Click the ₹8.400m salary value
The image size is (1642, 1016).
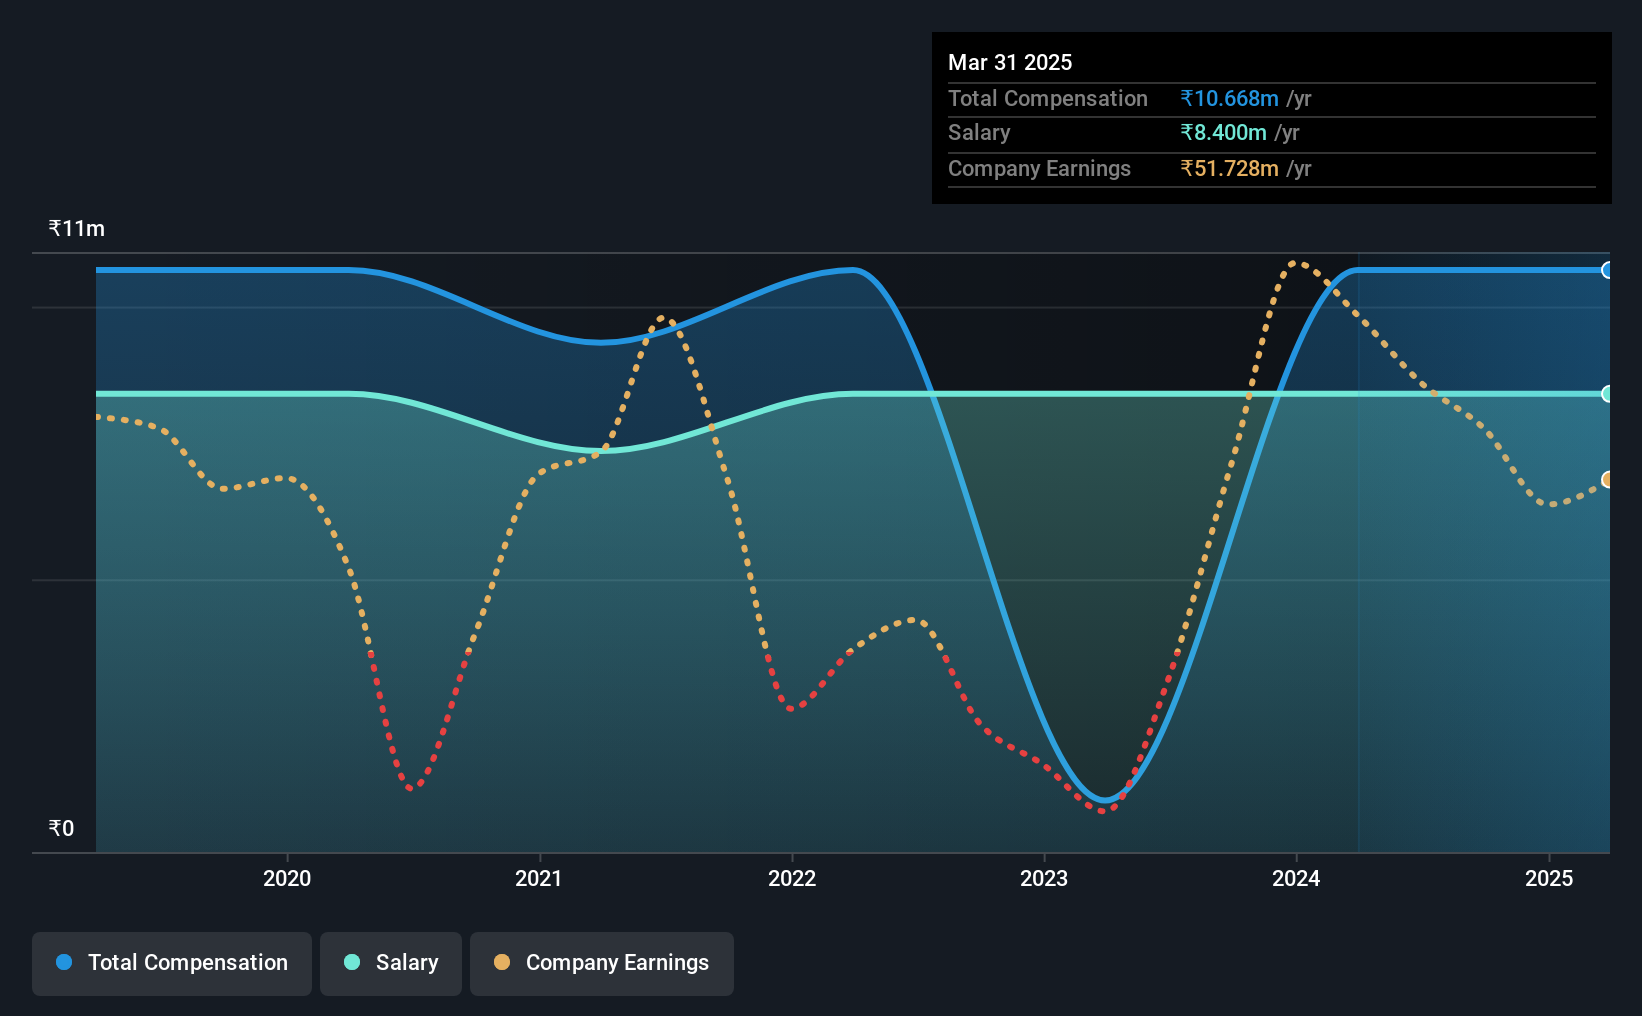click(1223, 132)
